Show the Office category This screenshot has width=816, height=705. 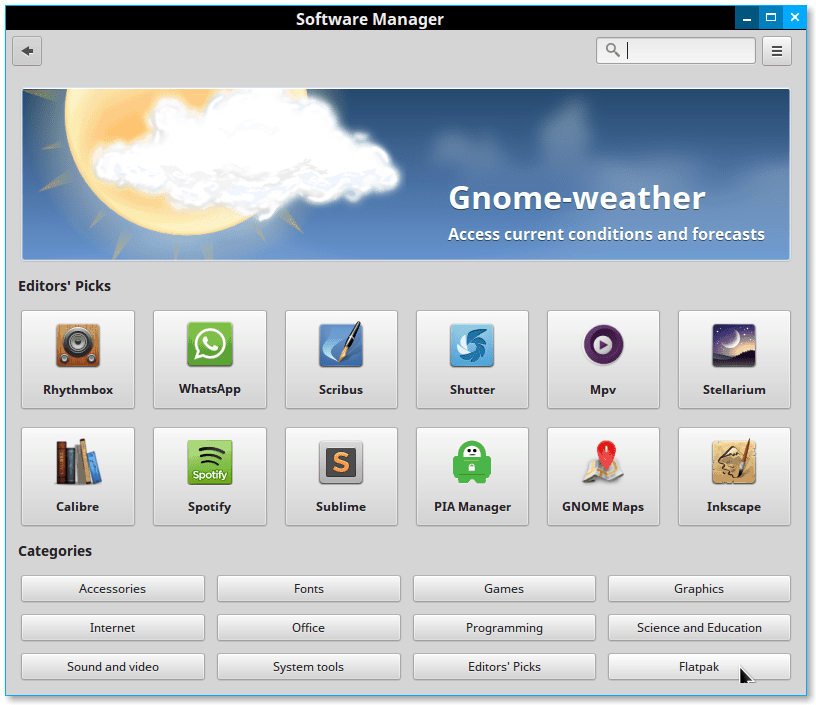coord(309,627)
